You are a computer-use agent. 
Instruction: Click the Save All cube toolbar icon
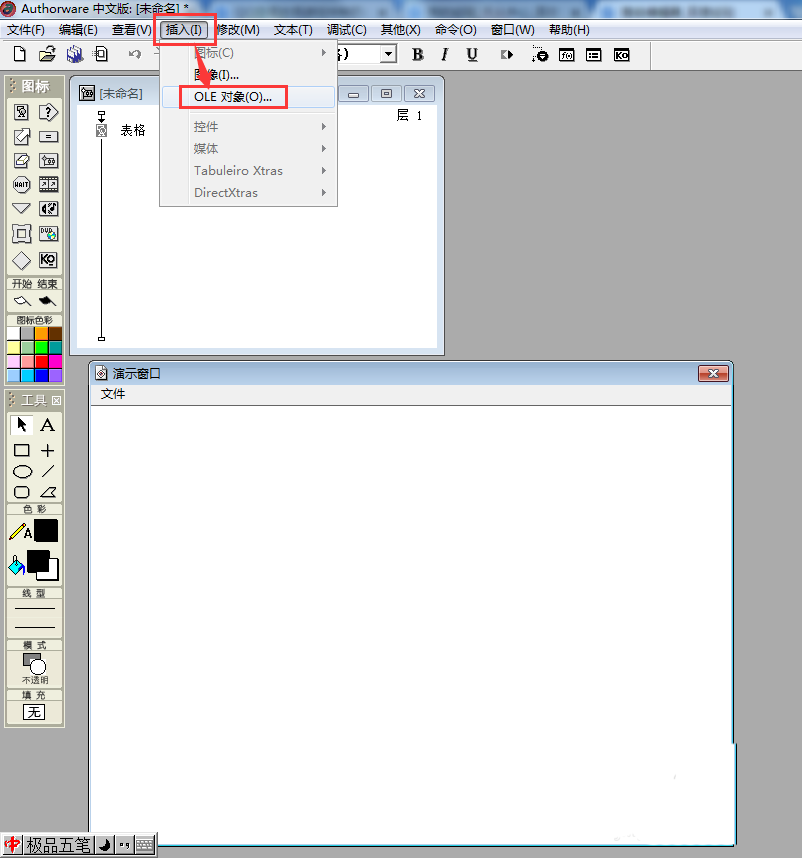[x=74, y=54]
